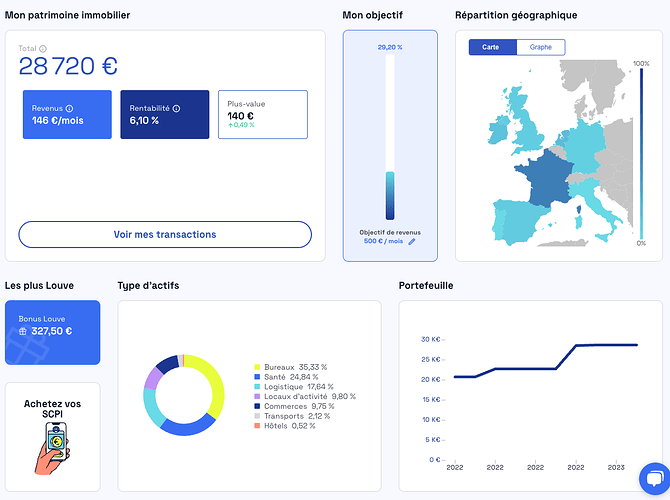This screenshot has width=670, height=500.
Task: Open the Plus-value card
Action: click(x=262, y=114)
